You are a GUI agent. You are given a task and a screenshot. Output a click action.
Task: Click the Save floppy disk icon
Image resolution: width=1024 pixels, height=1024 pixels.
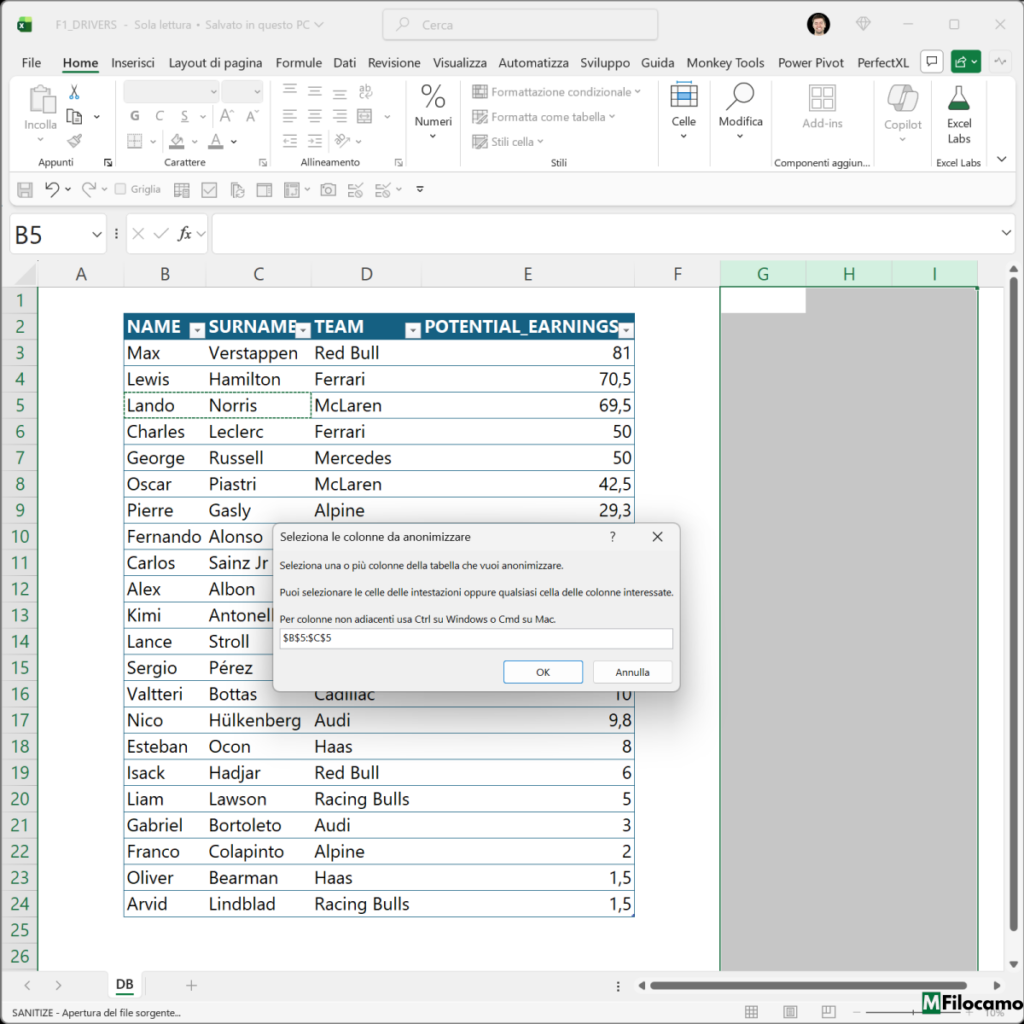click(25, 190)
